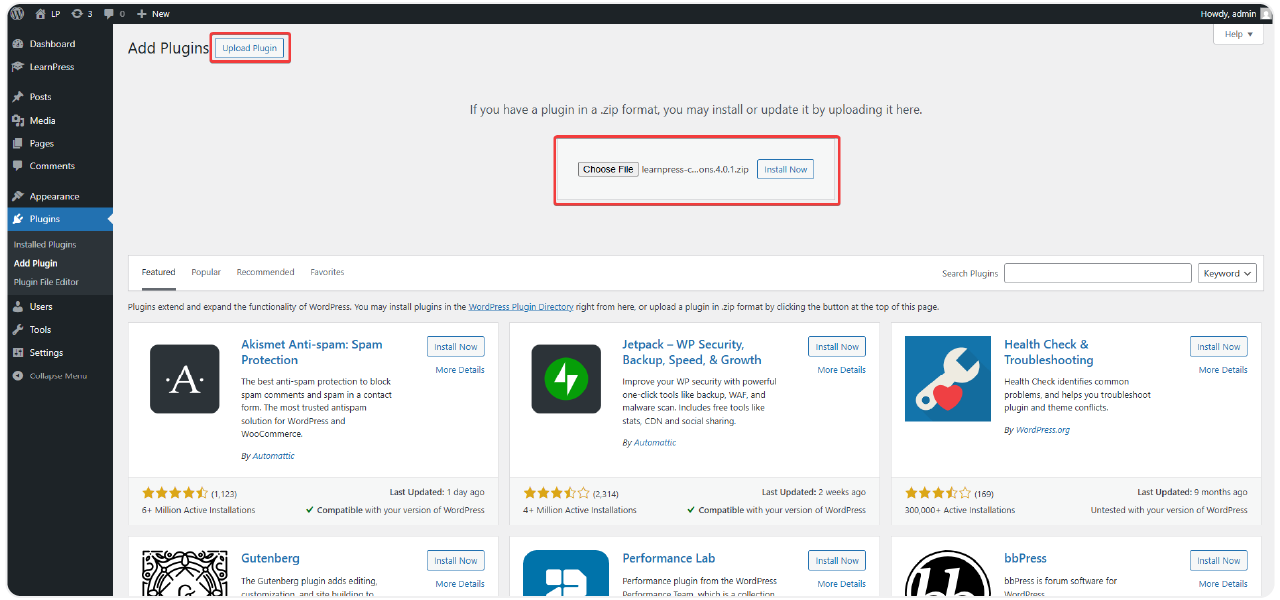The width and height of the screenshot is (1280, 600).
Task: Click the Media icon in sidebar
Action: pos(18,120)
